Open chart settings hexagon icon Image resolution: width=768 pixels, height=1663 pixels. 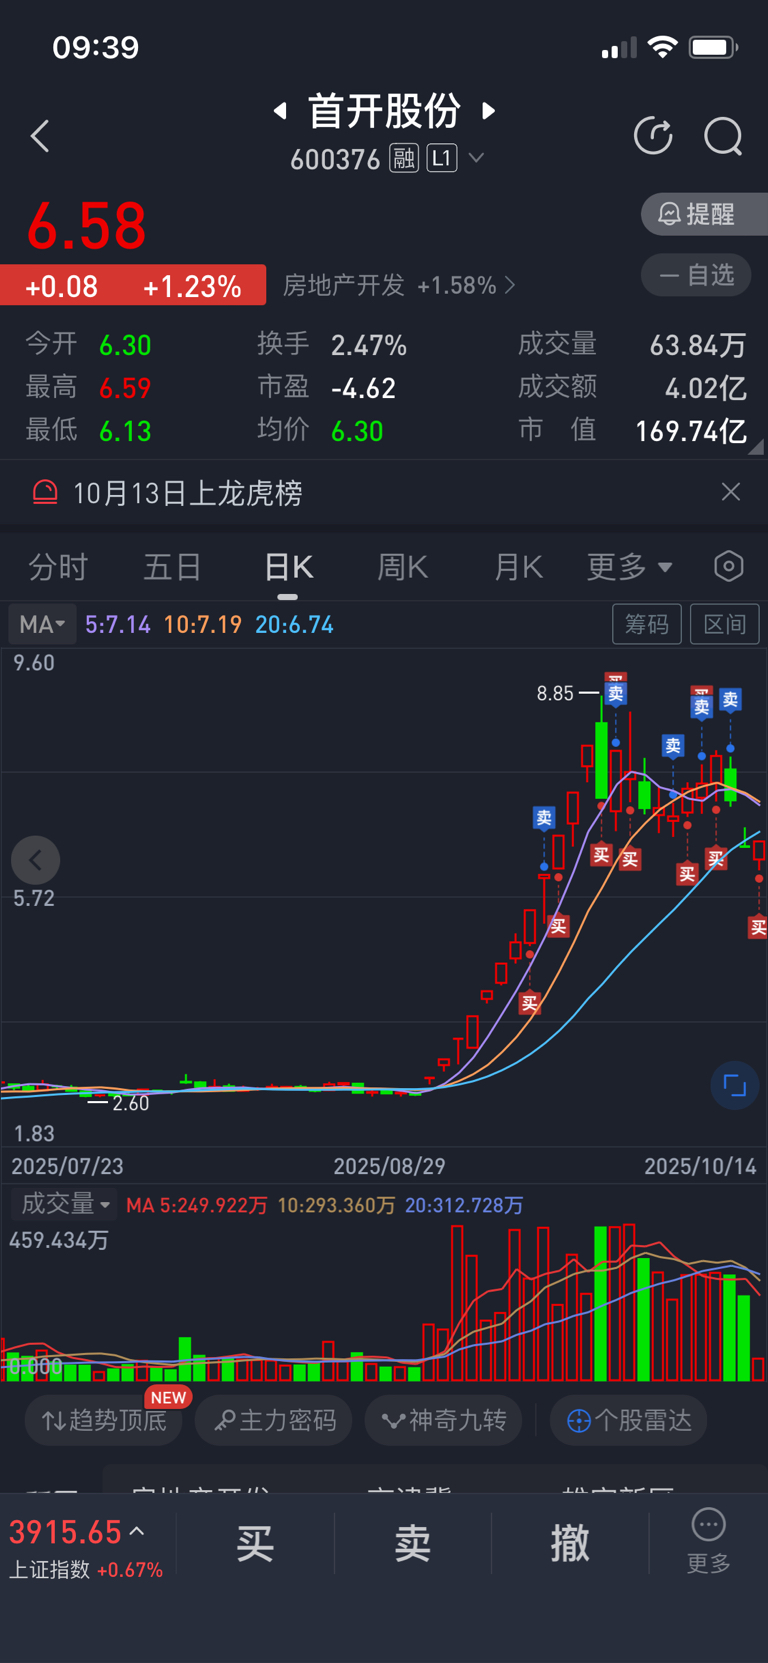coord(729,566)
